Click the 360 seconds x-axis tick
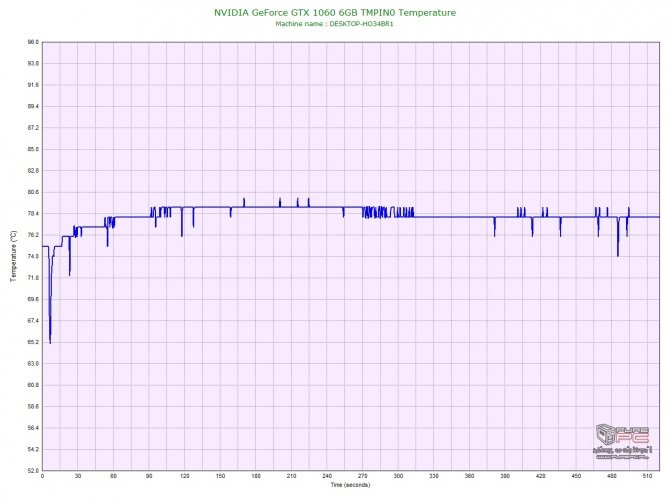The height and width of the screenshot is (502, 670). point(470,476)
